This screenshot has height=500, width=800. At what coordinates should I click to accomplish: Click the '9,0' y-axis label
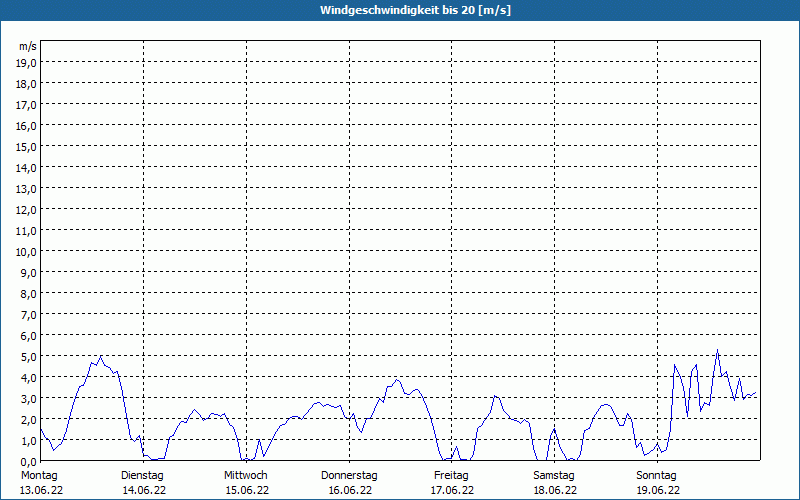click(x=29, y=272)
